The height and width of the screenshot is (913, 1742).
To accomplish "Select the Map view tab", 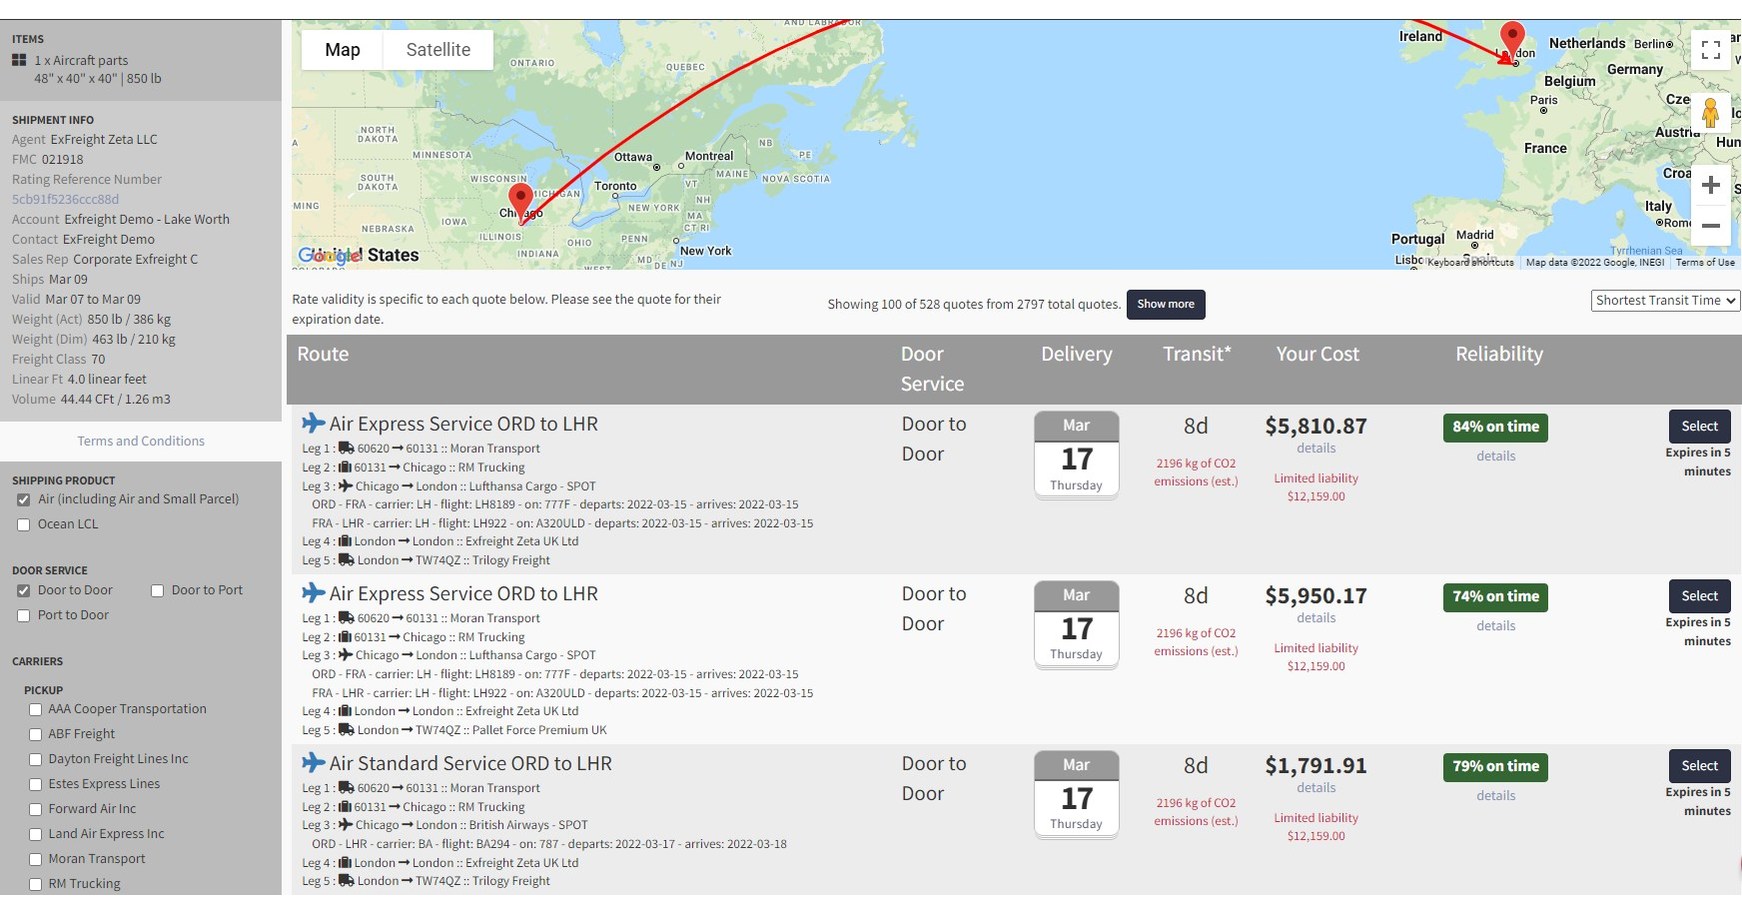I will 342,50.
